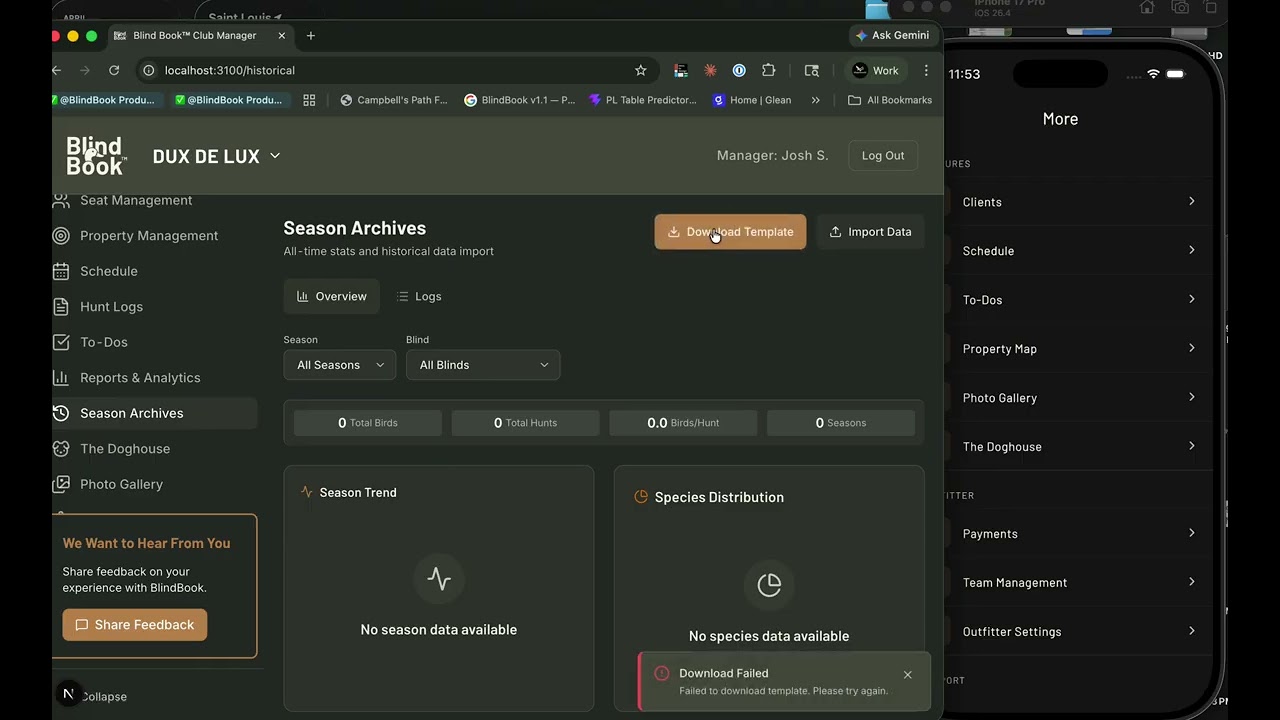Open Chrome three-dot menu

click(x=926, y=70)
